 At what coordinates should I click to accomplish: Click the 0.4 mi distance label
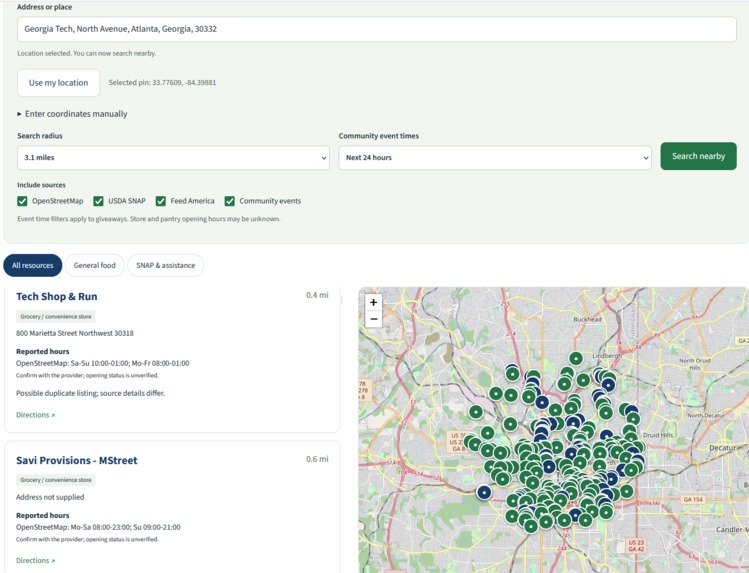click(317, 295)
